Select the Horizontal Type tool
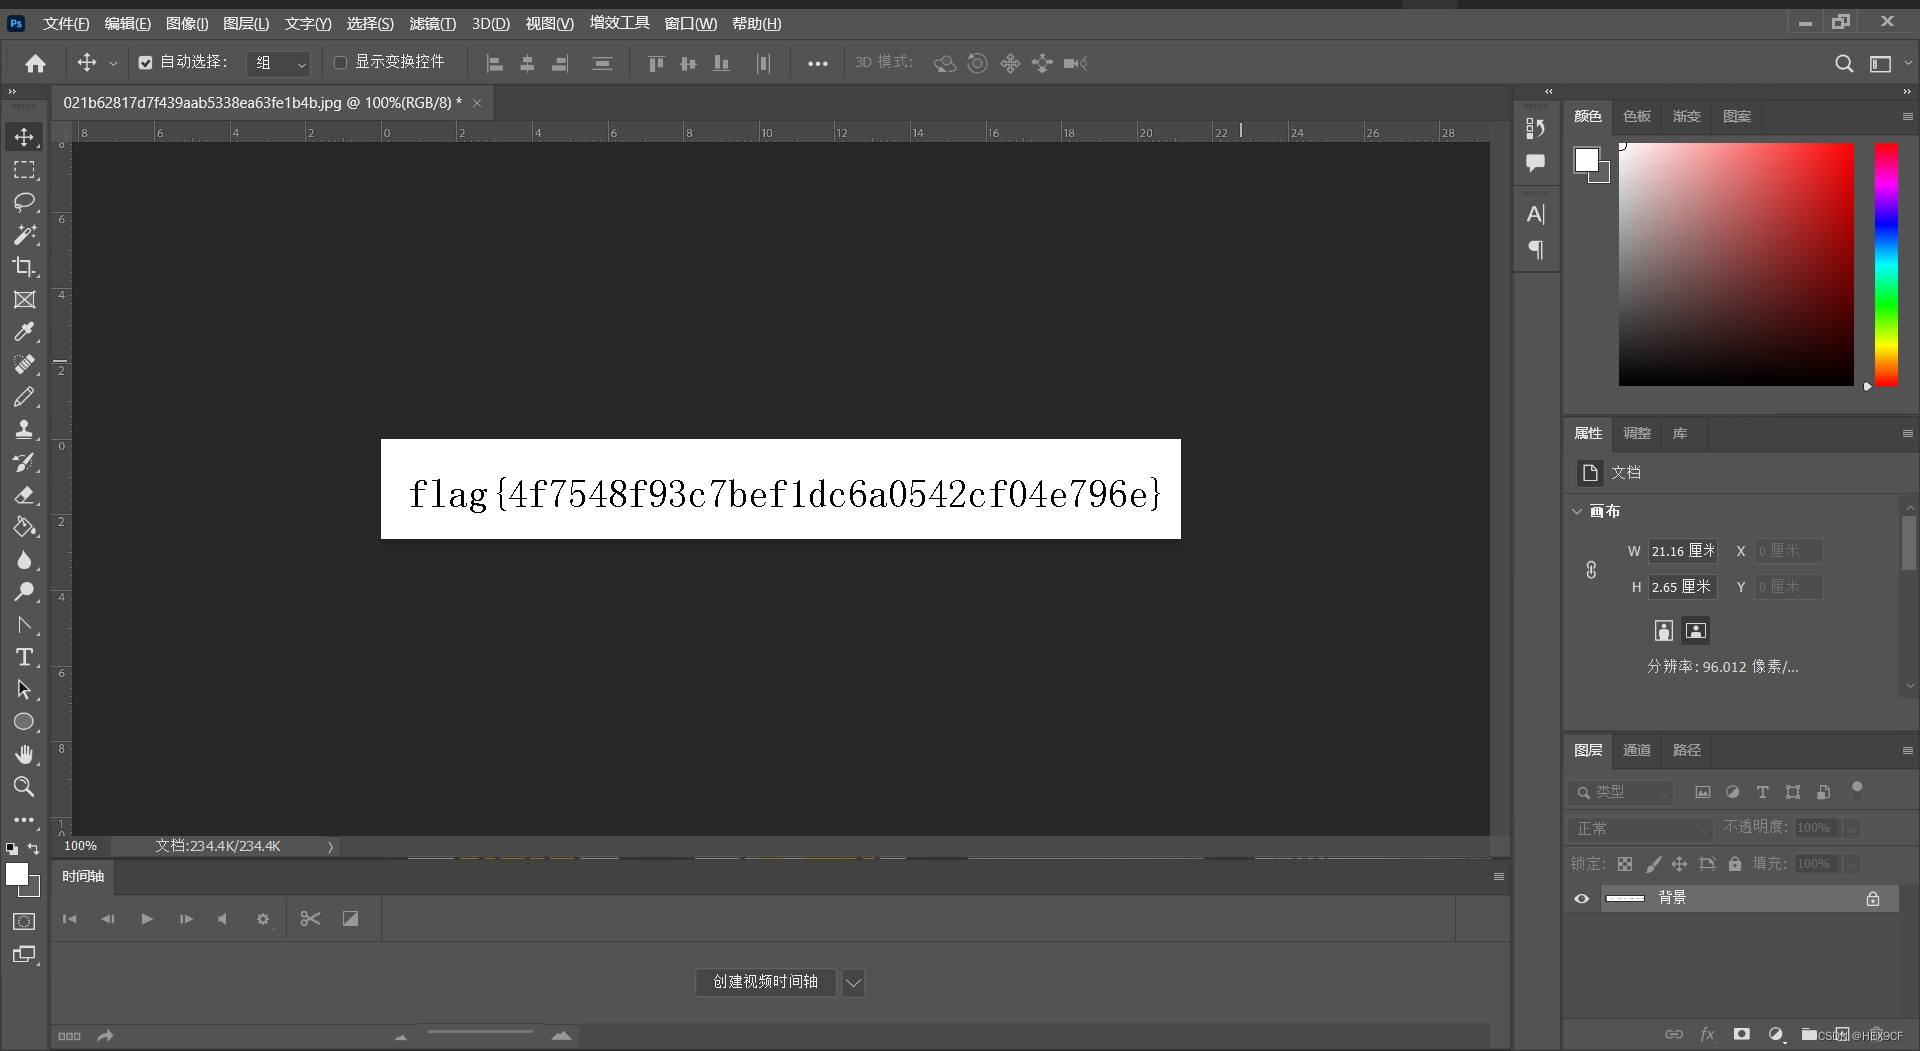The width and height of the screenshot is (1920, 1051). click(24, 657)
